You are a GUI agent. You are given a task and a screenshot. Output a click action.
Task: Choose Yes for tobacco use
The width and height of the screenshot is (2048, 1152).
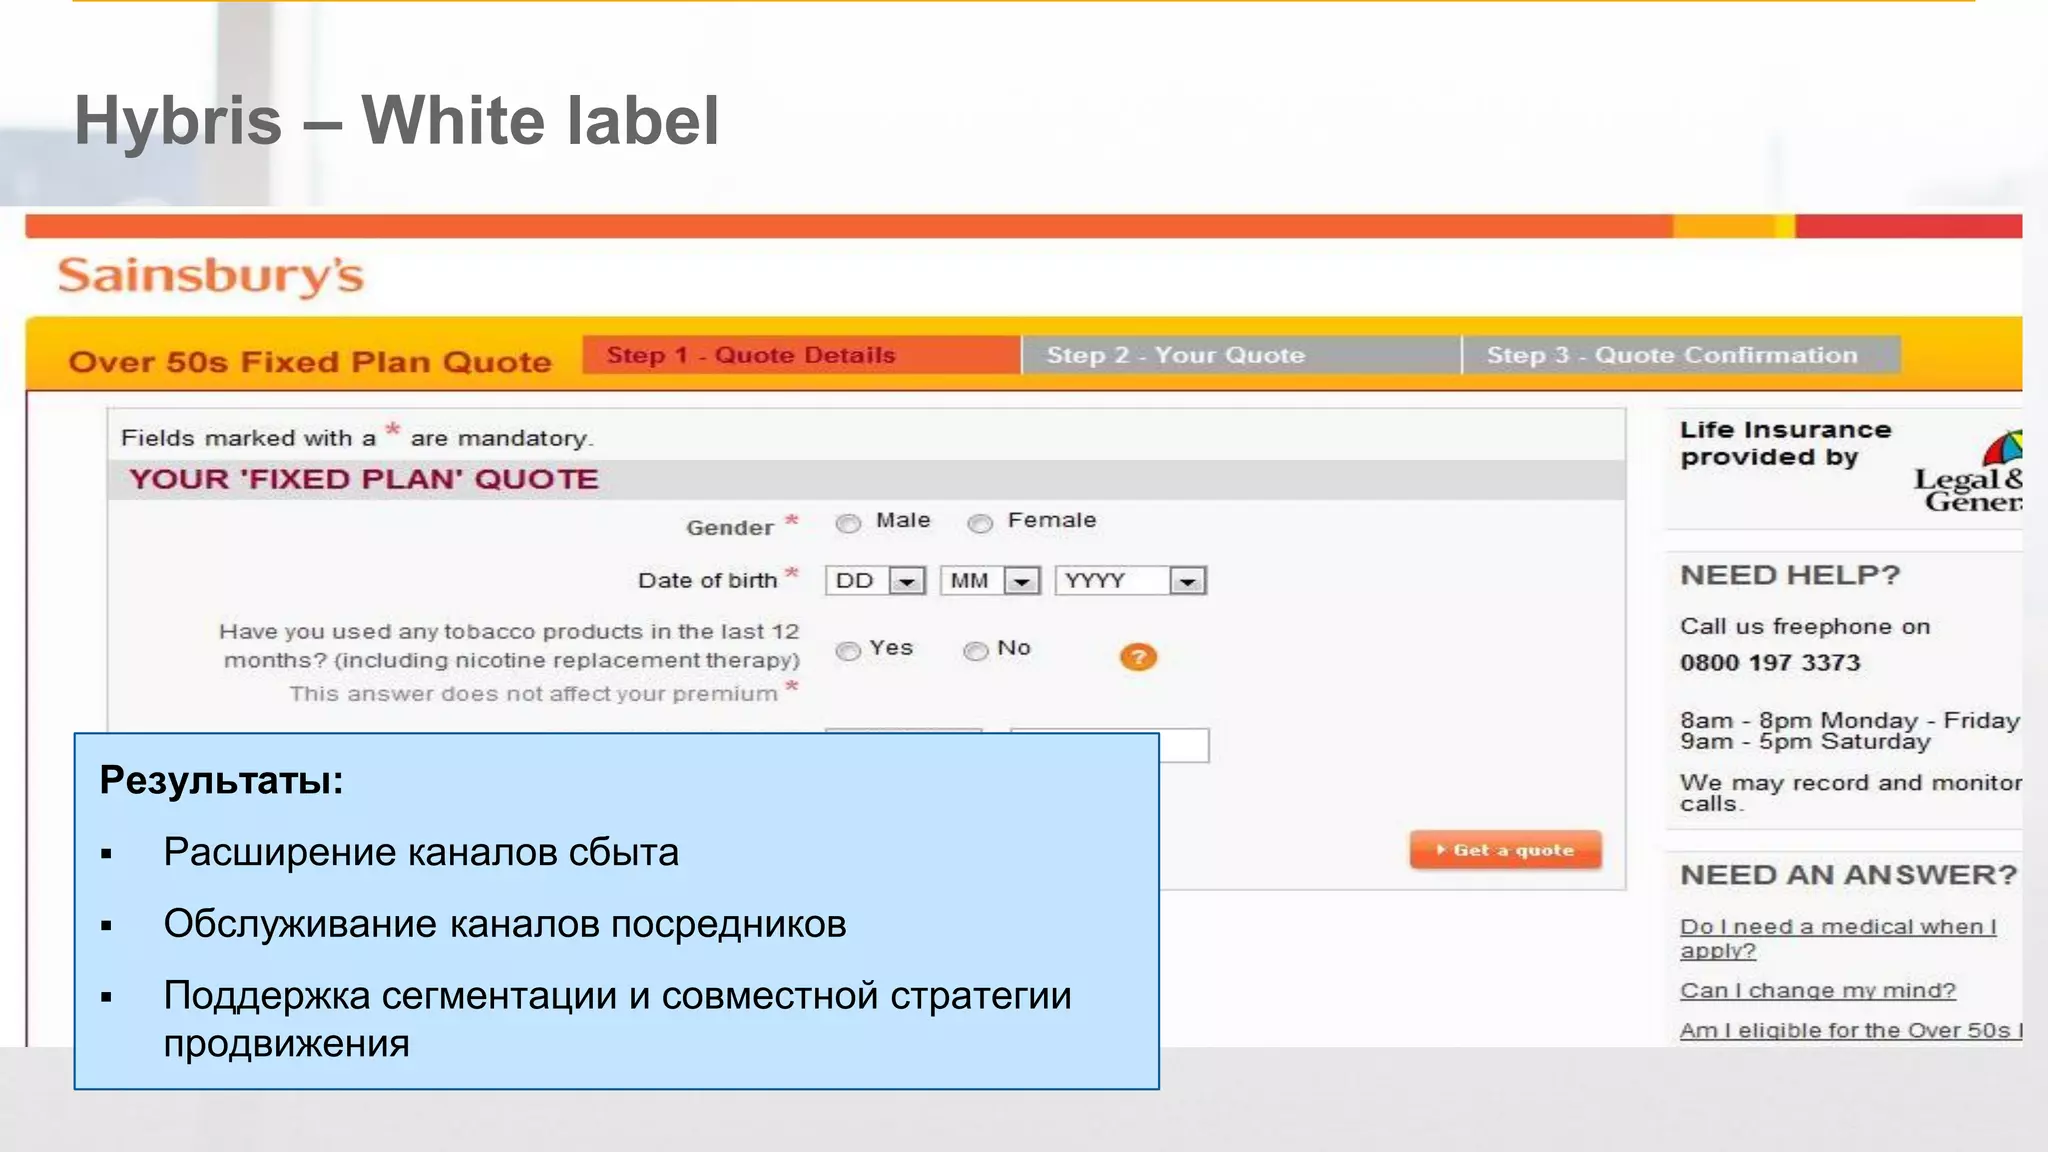[848, 651]
